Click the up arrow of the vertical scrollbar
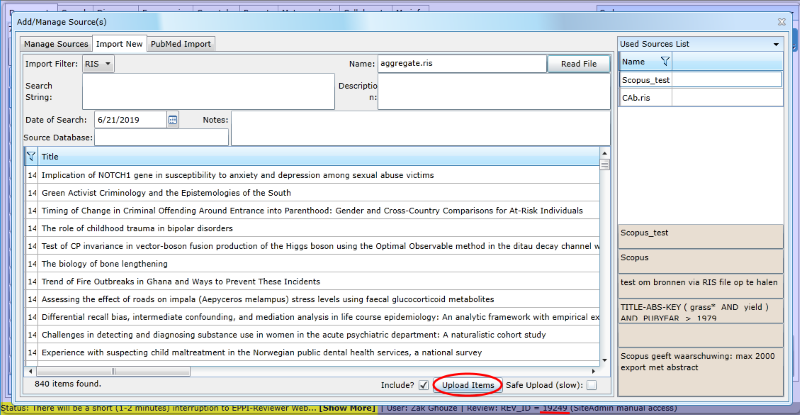The width and height of the screenshot is (800, 415). [x=605, y=153]
